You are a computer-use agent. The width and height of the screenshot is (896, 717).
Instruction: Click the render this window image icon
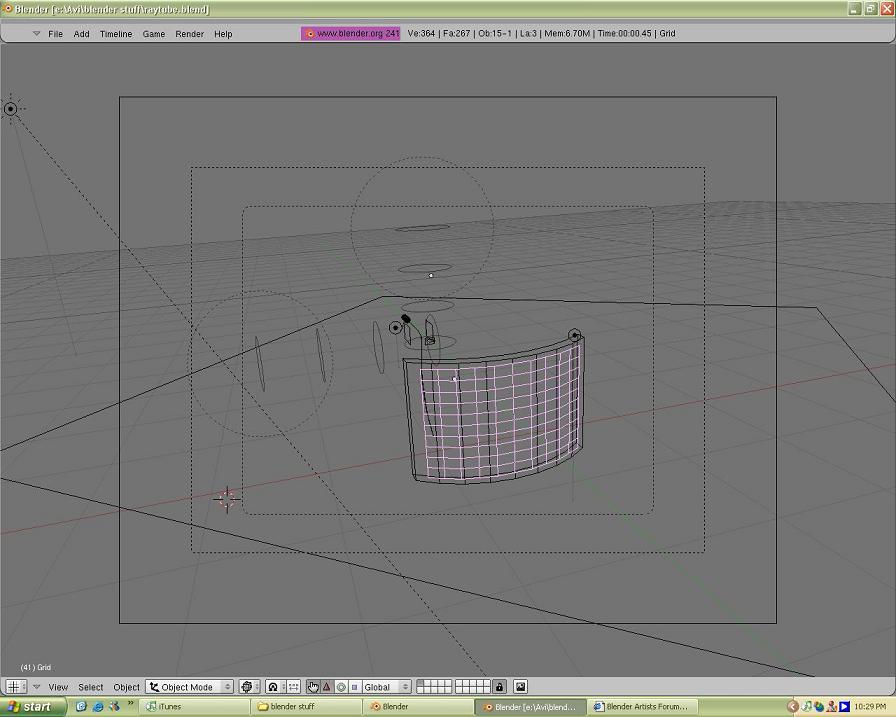tap(520, 687)
